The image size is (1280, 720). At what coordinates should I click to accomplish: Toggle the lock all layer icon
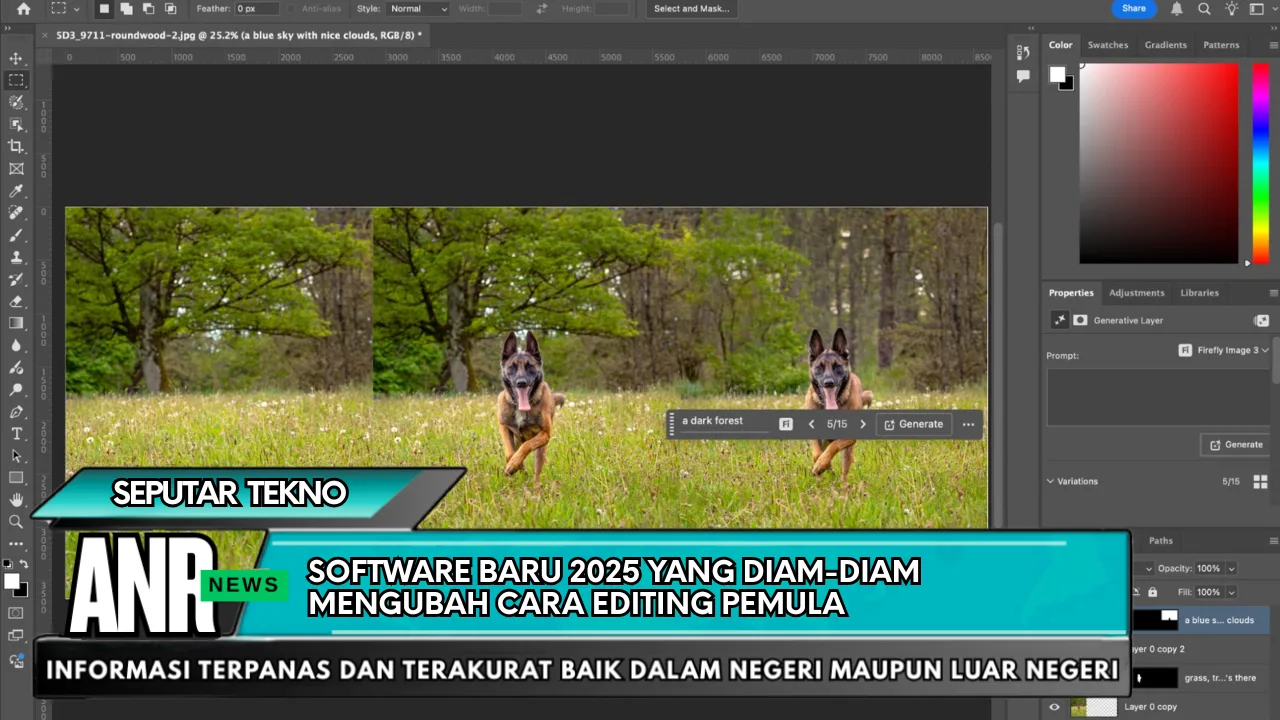pos(1152,592)
